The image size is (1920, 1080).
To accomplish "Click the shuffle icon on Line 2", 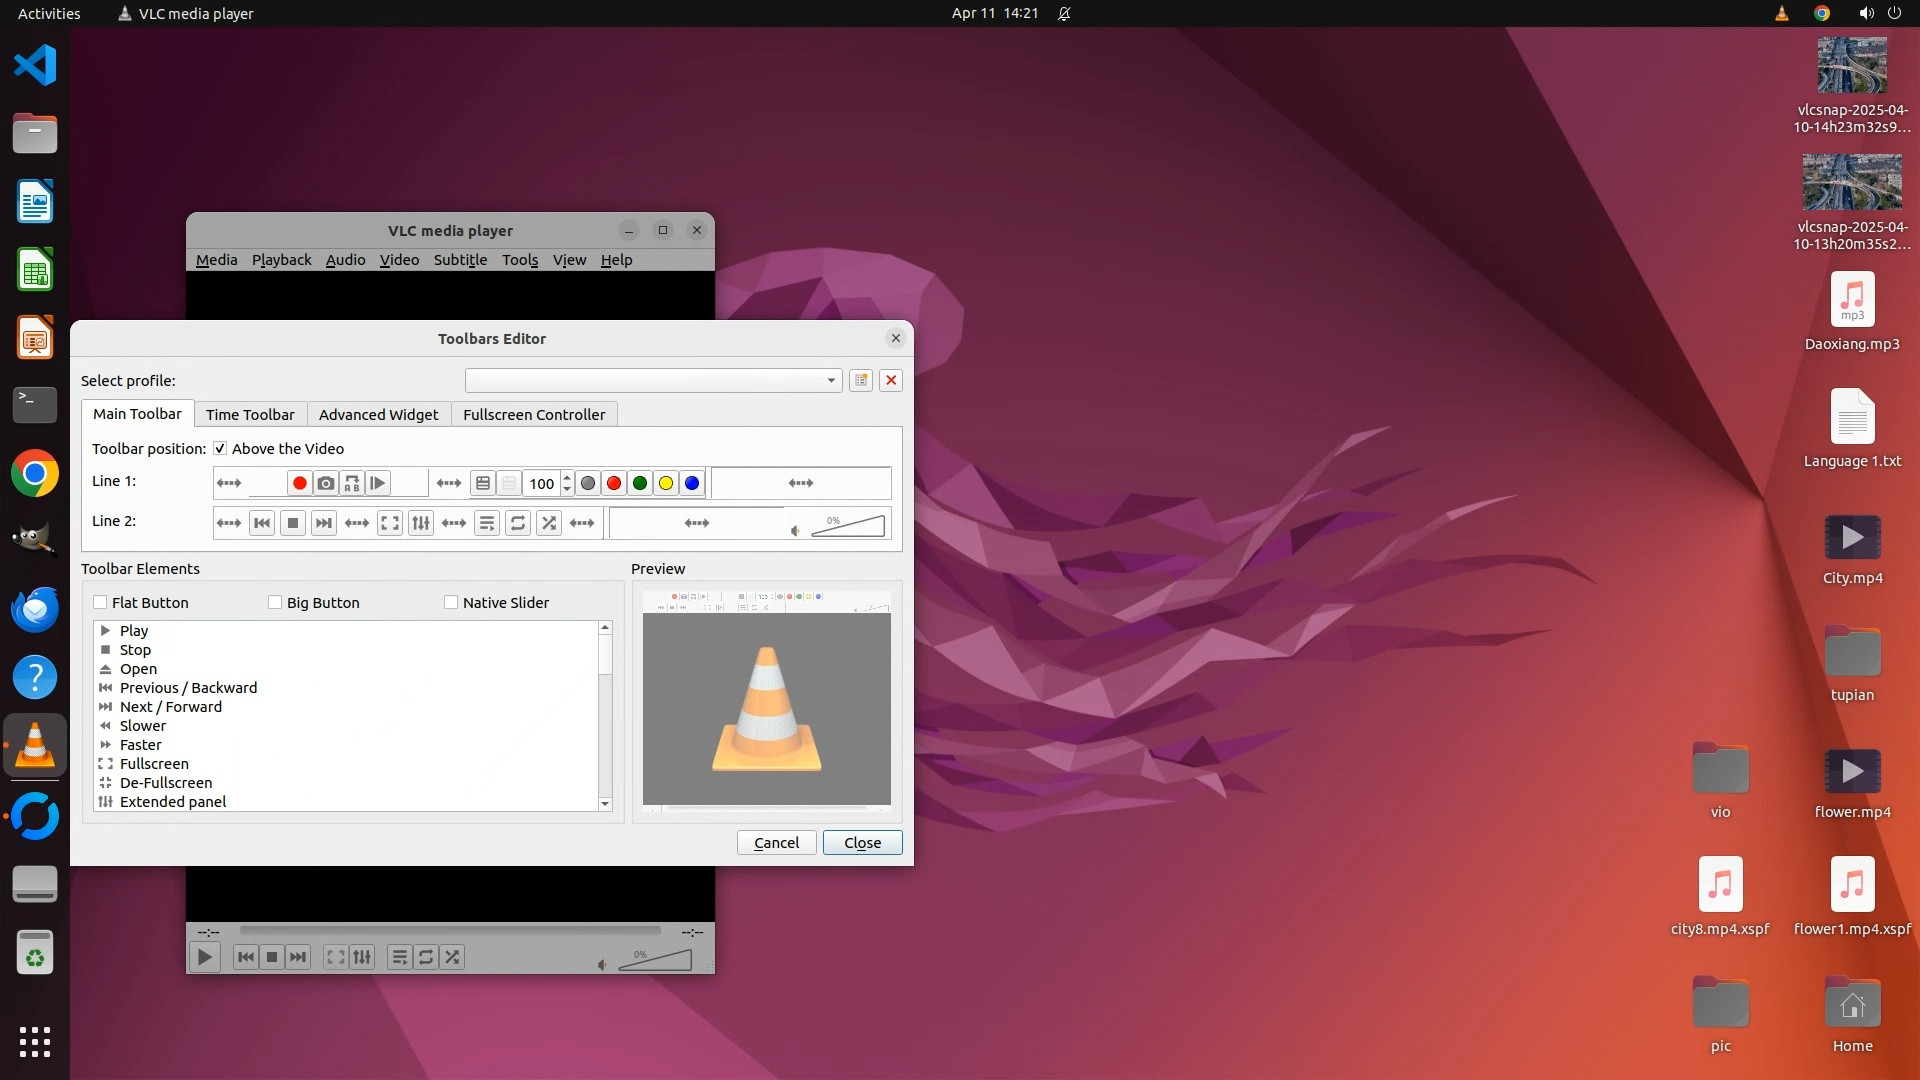I will click(549, 523).
